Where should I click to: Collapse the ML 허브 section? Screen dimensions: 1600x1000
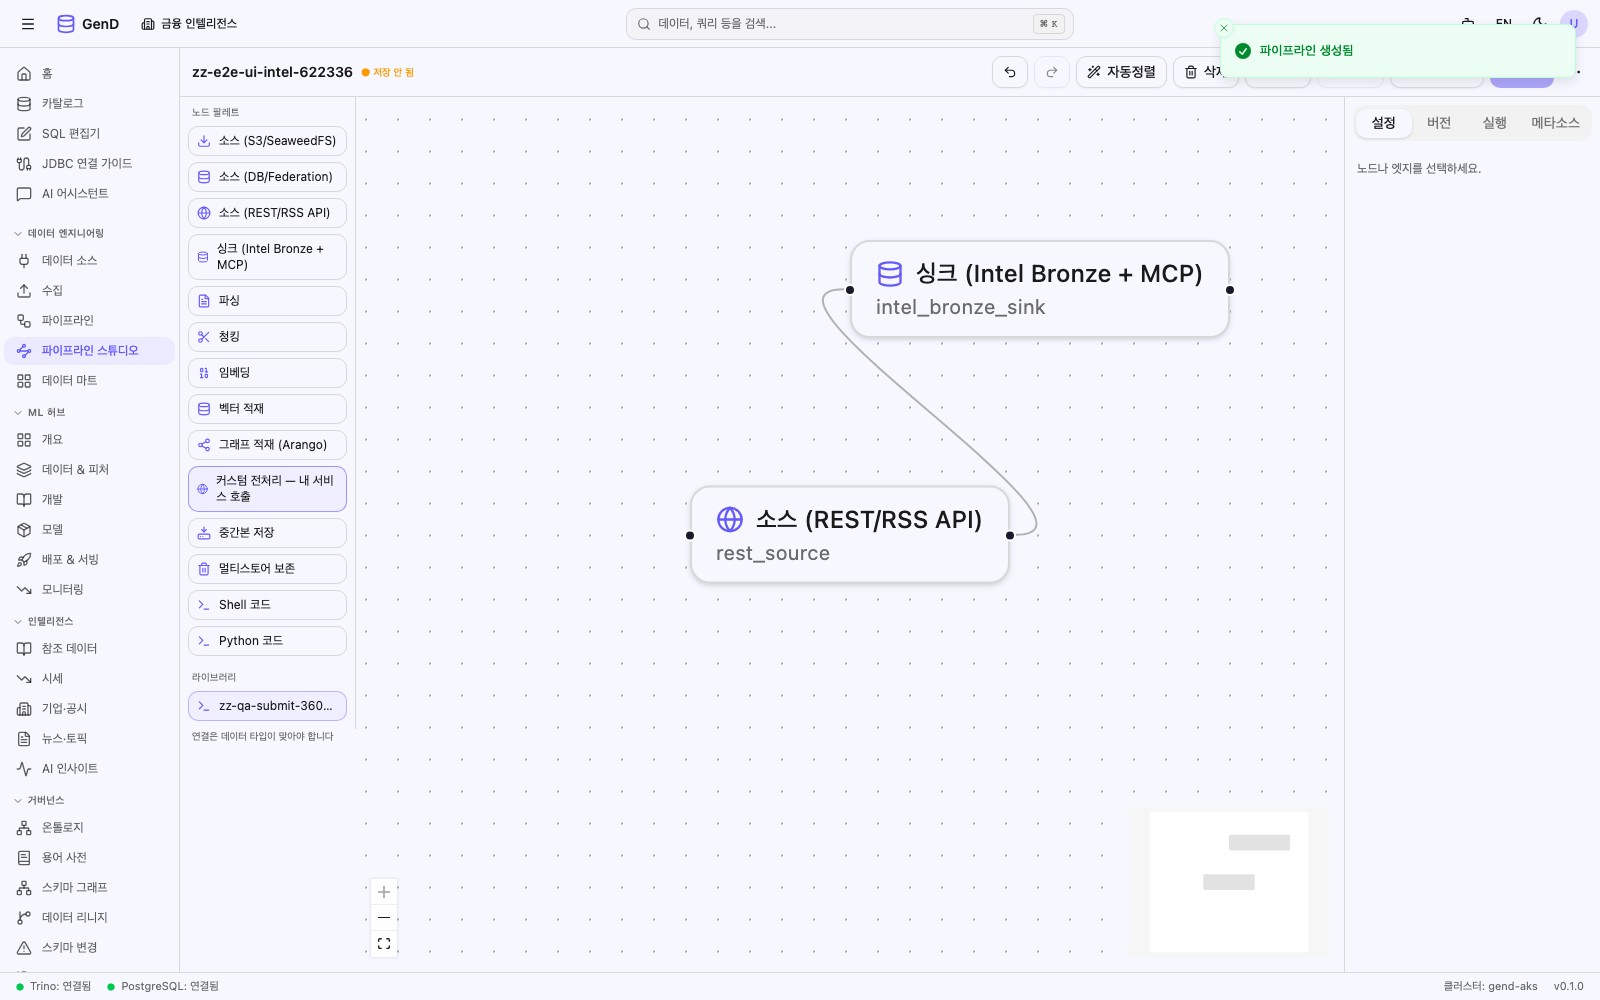(40, 413)
